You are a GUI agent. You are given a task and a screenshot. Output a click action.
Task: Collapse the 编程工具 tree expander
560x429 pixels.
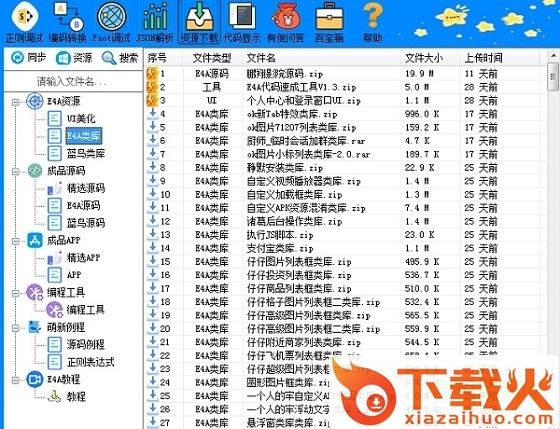[15, 293]
